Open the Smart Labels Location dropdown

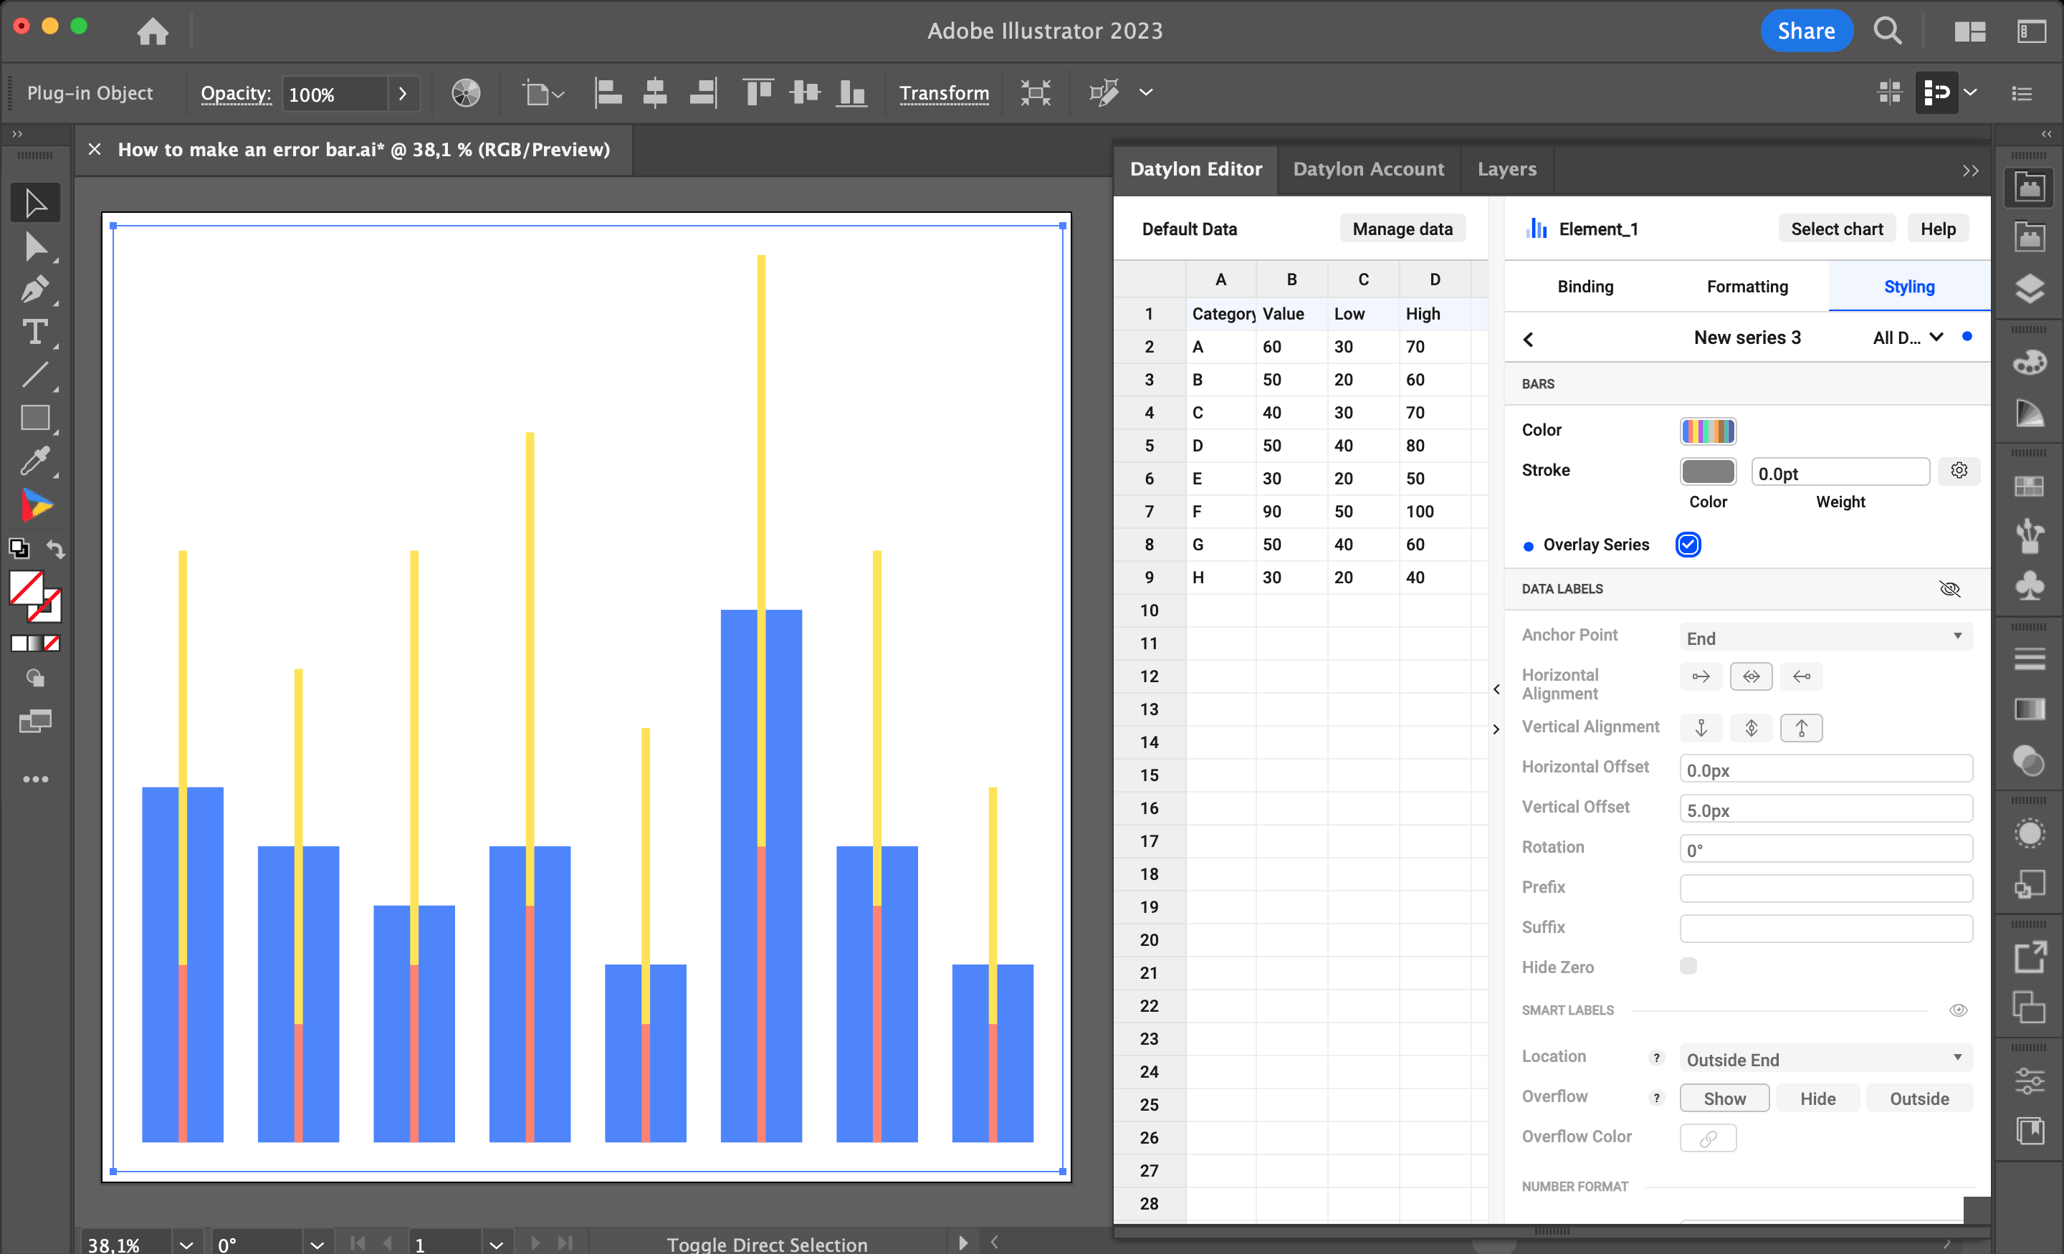pyautogui.click(x=1824, y=1058)
